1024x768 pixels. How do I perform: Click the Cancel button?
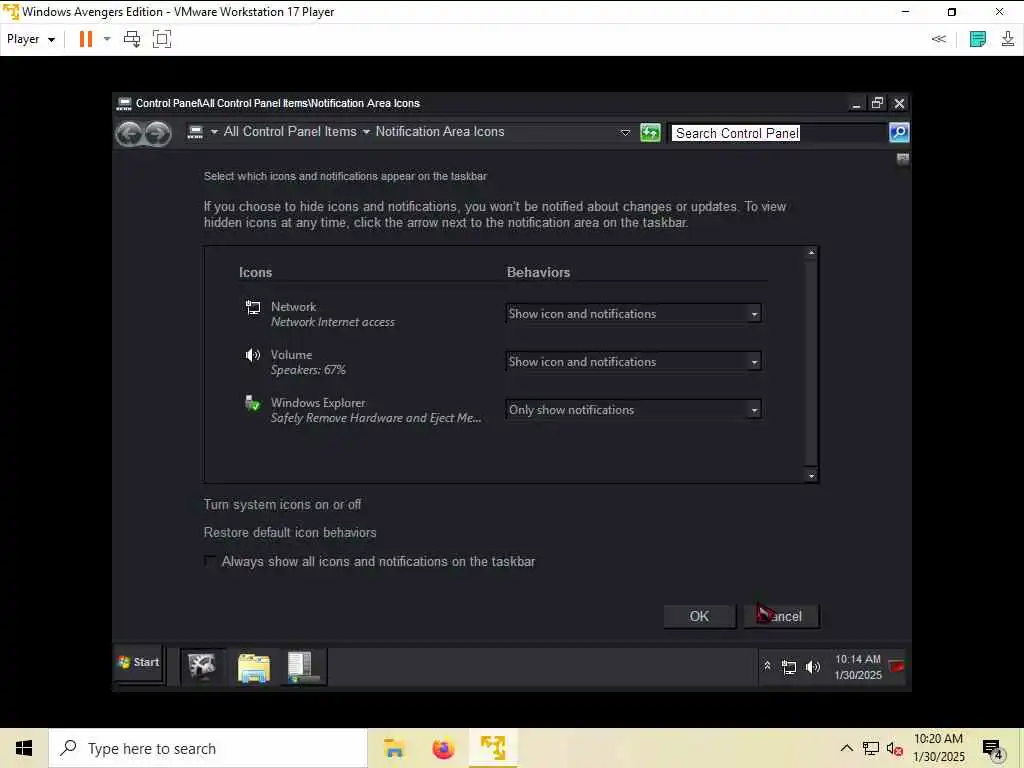(x=781, y=616)
